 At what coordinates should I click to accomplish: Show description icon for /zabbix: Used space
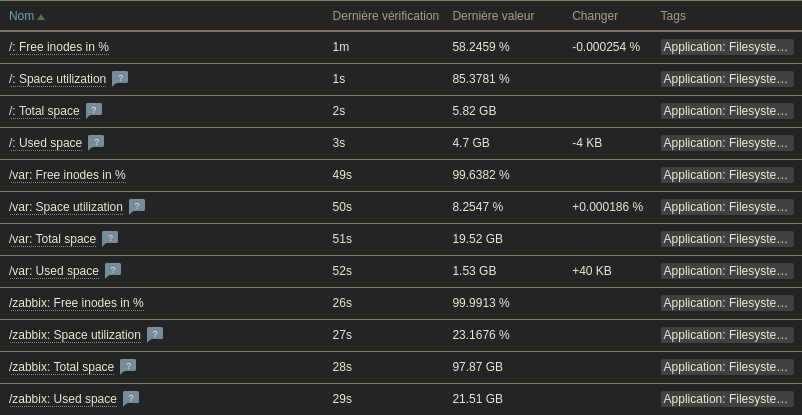pos(131,398)
